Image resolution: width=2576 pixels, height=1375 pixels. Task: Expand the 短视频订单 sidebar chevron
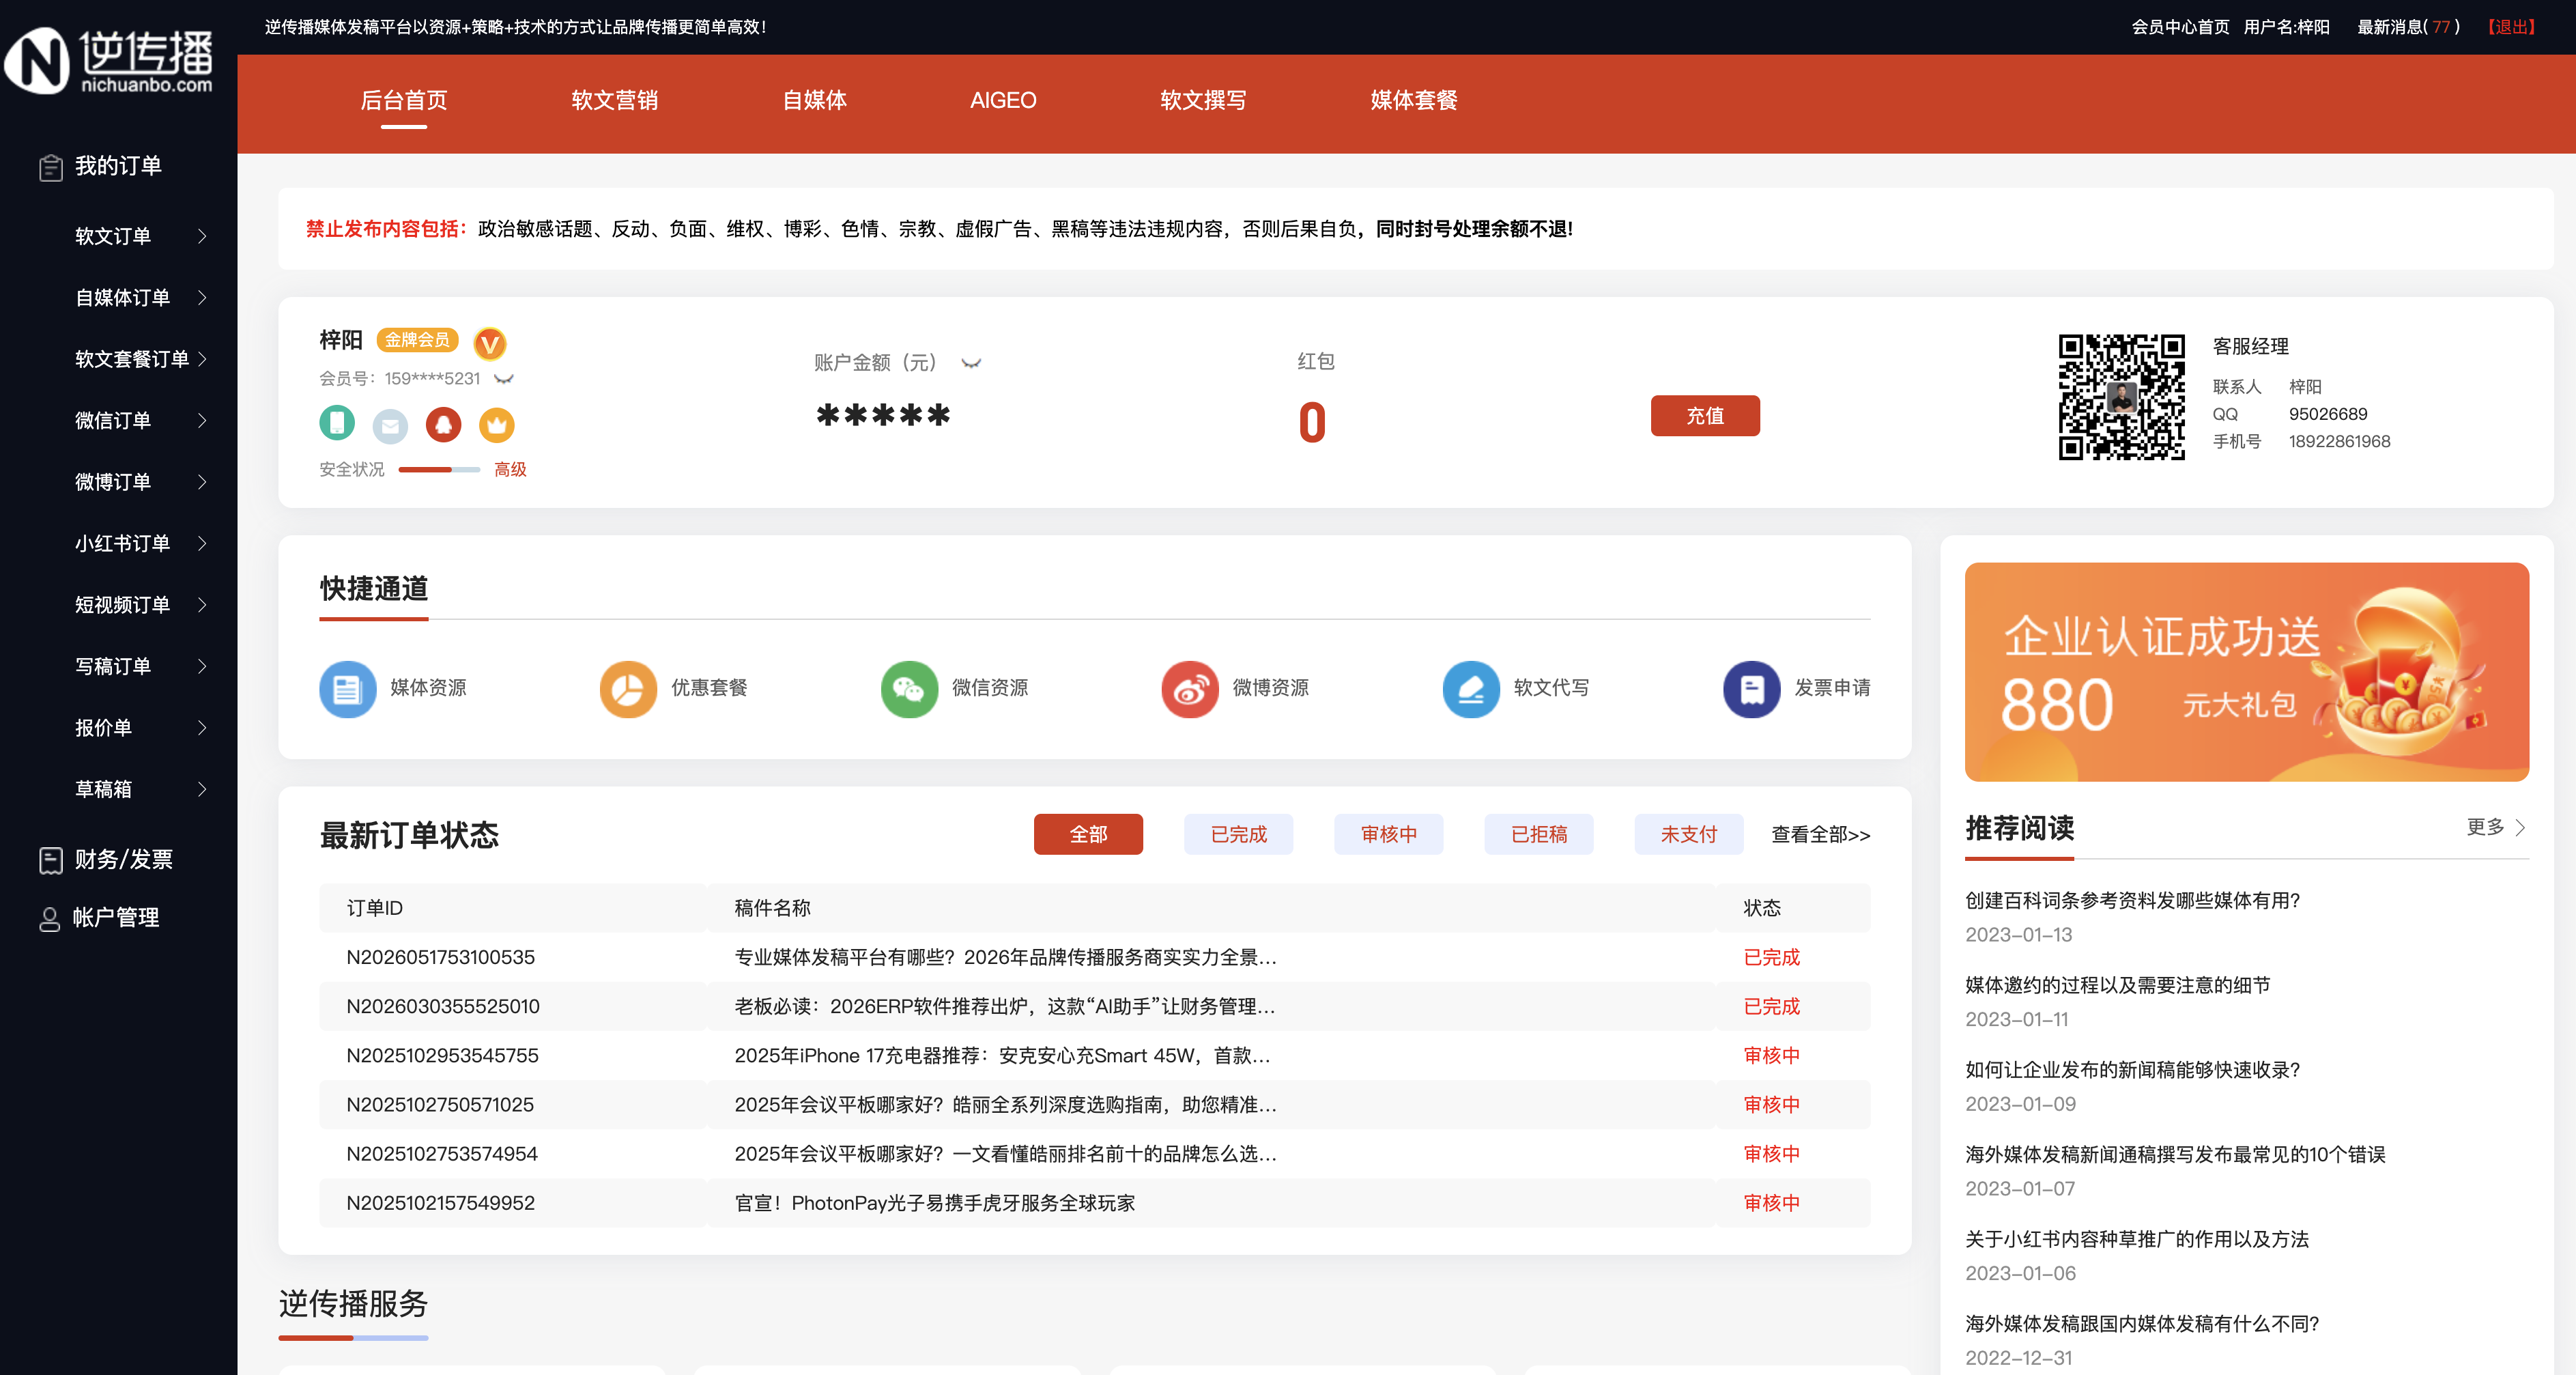(x=202, y=605)
